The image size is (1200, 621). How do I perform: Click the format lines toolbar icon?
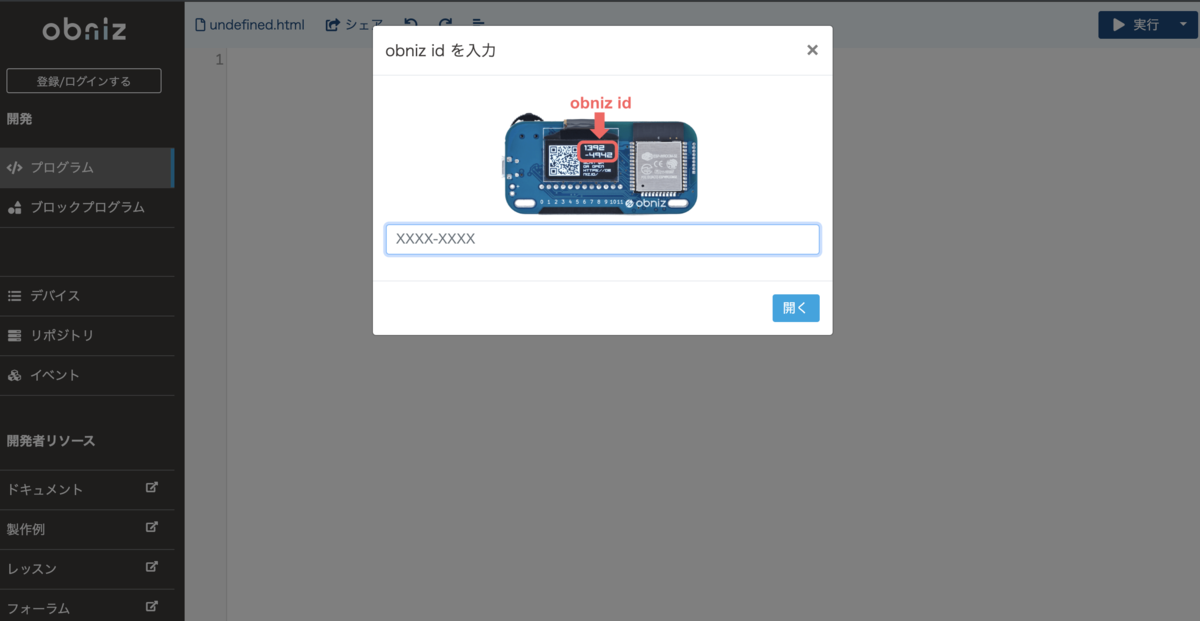pyautogui.click(x=479, y=24)
